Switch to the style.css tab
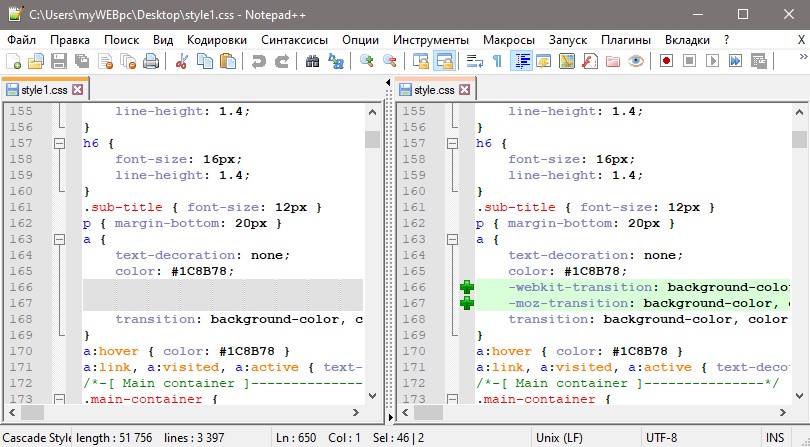This screenshot has width=810, height=447. 434,90
